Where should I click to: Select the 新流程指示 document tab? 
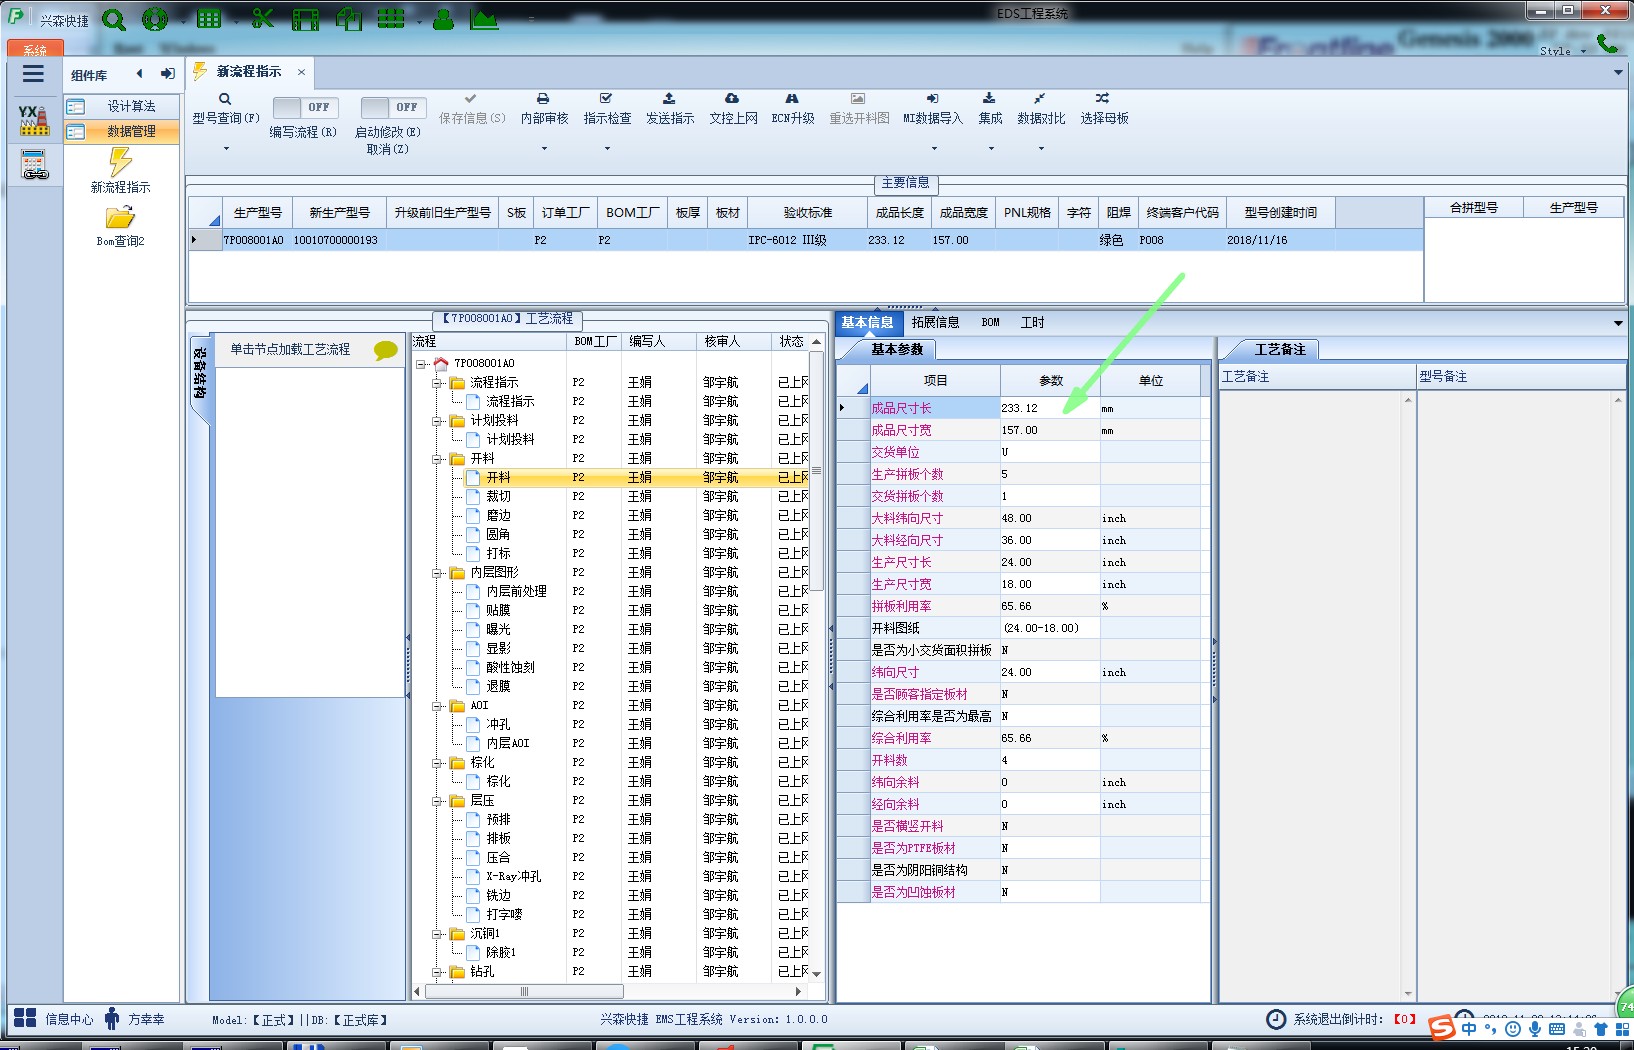pos(249,72)
